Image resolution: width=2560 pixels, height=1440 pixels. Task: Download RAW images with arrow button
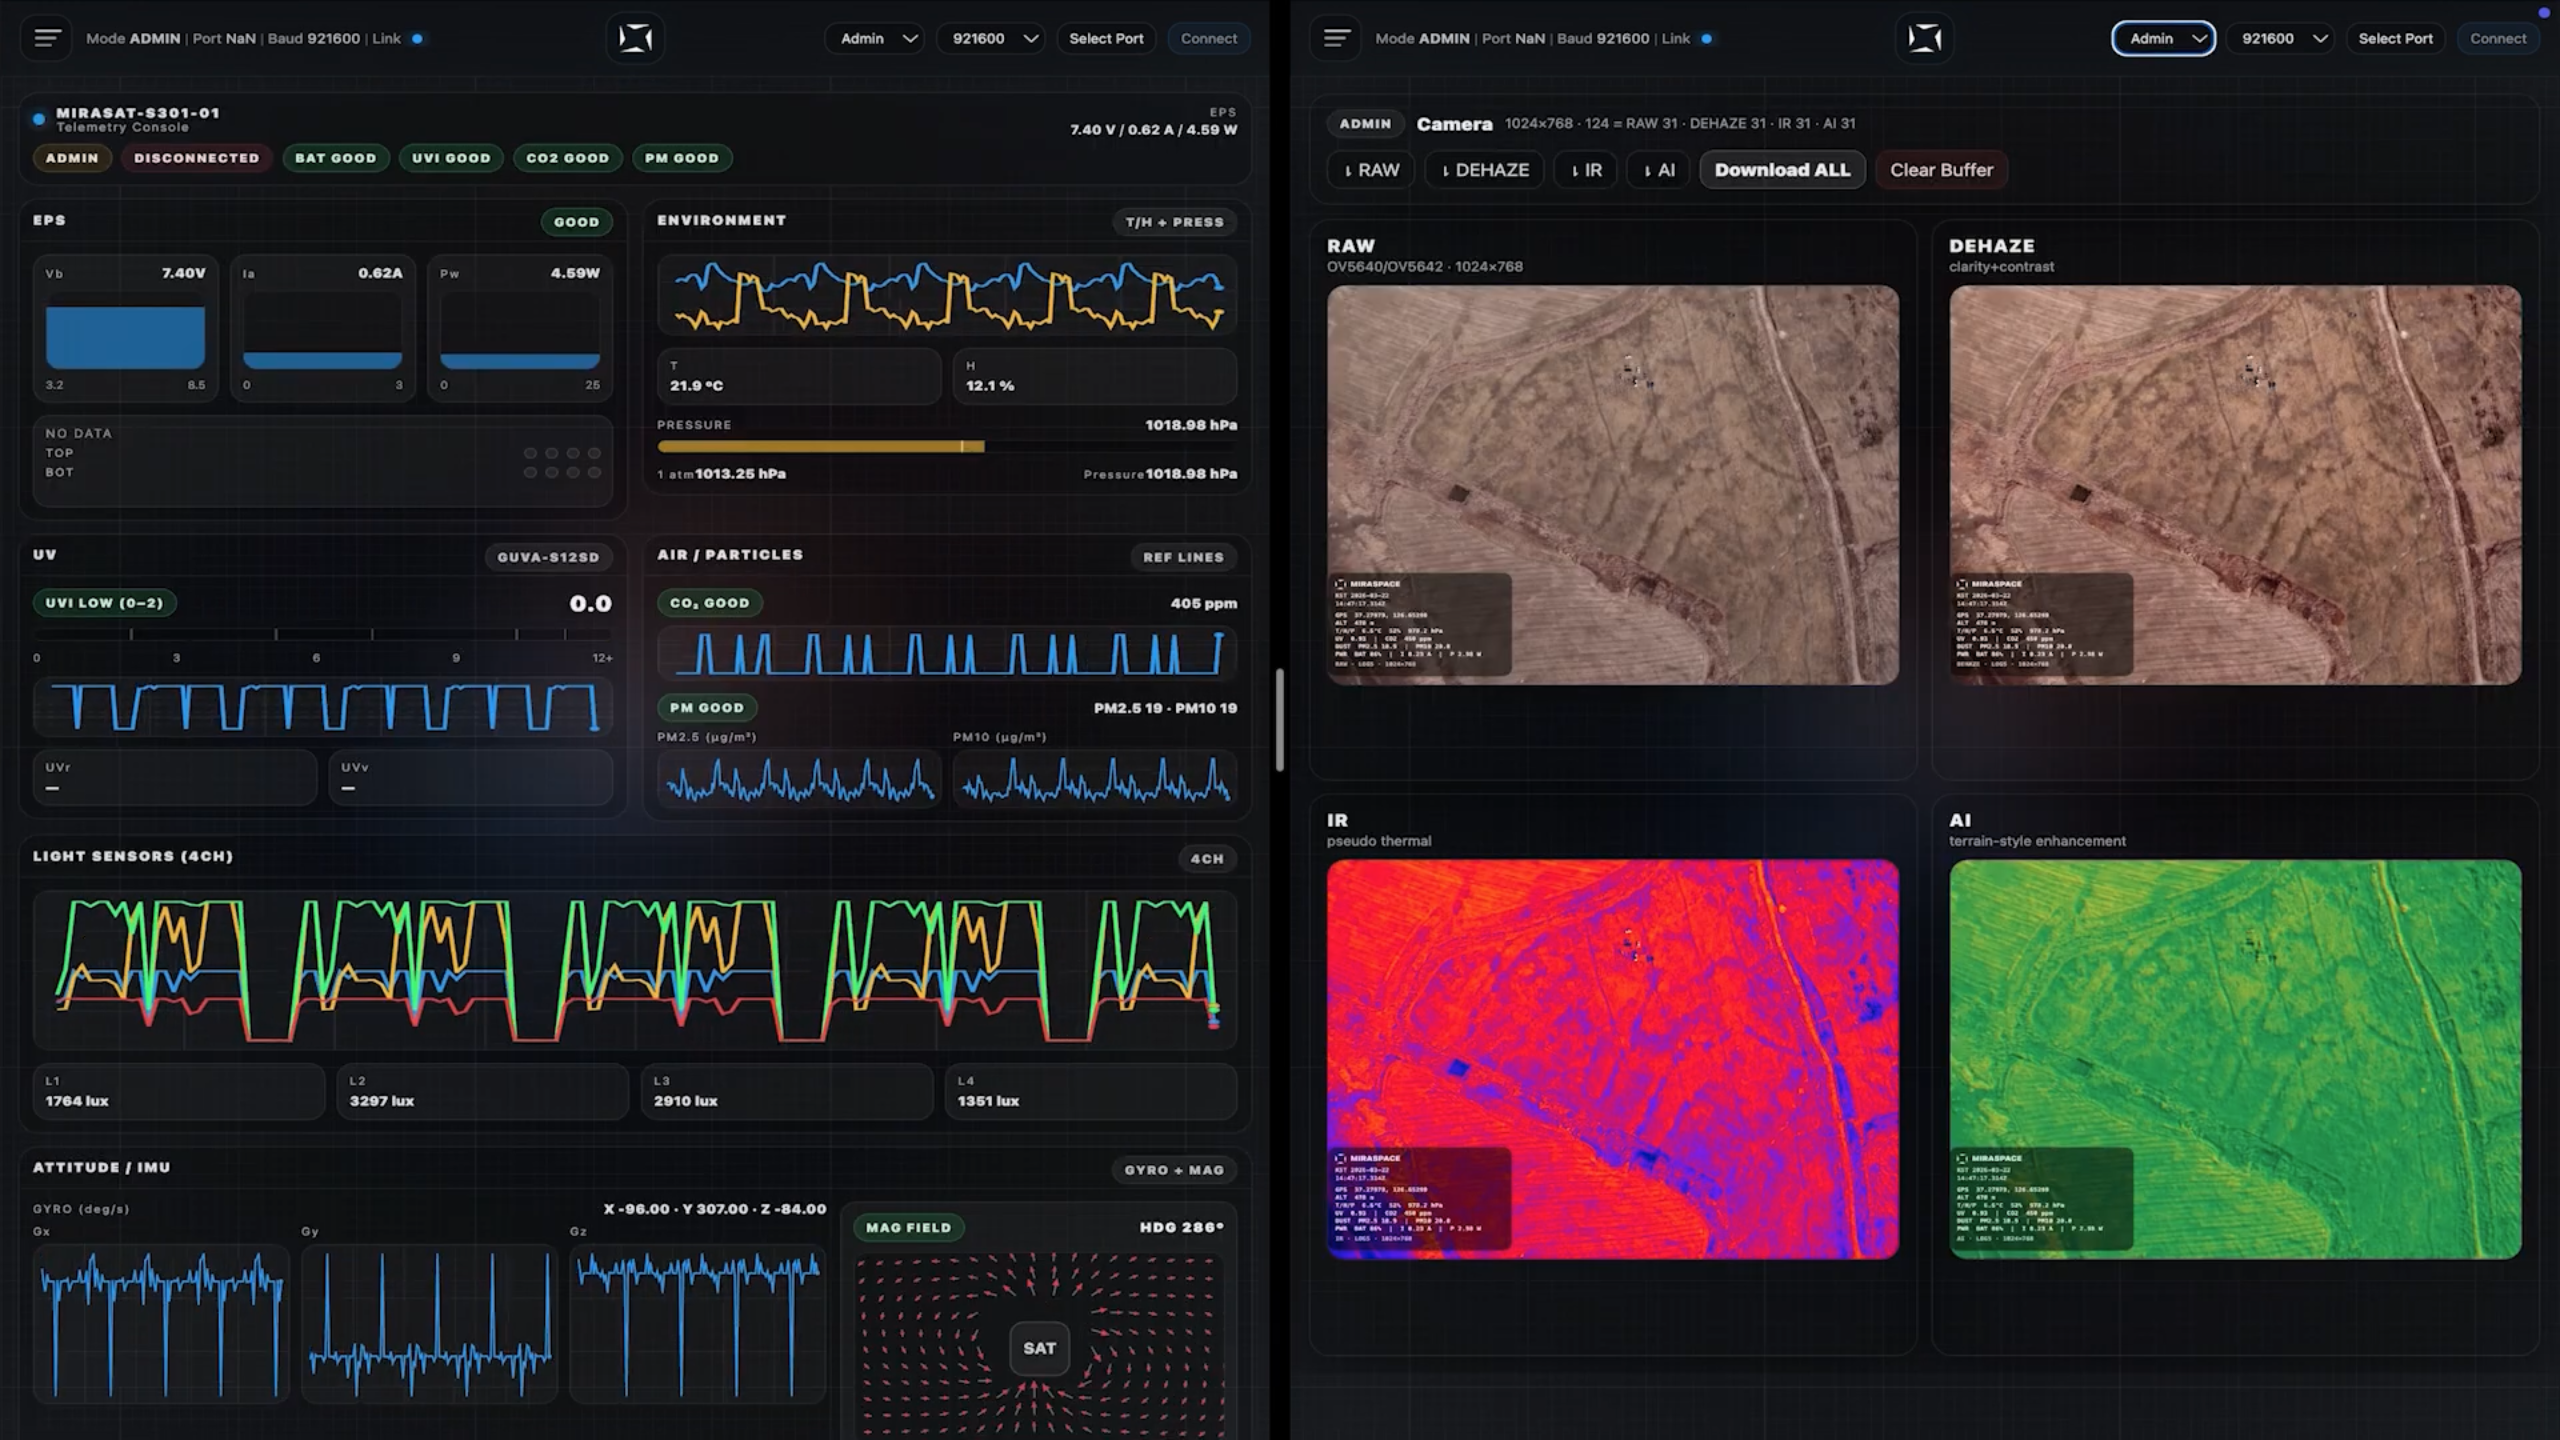(1371, 170)
